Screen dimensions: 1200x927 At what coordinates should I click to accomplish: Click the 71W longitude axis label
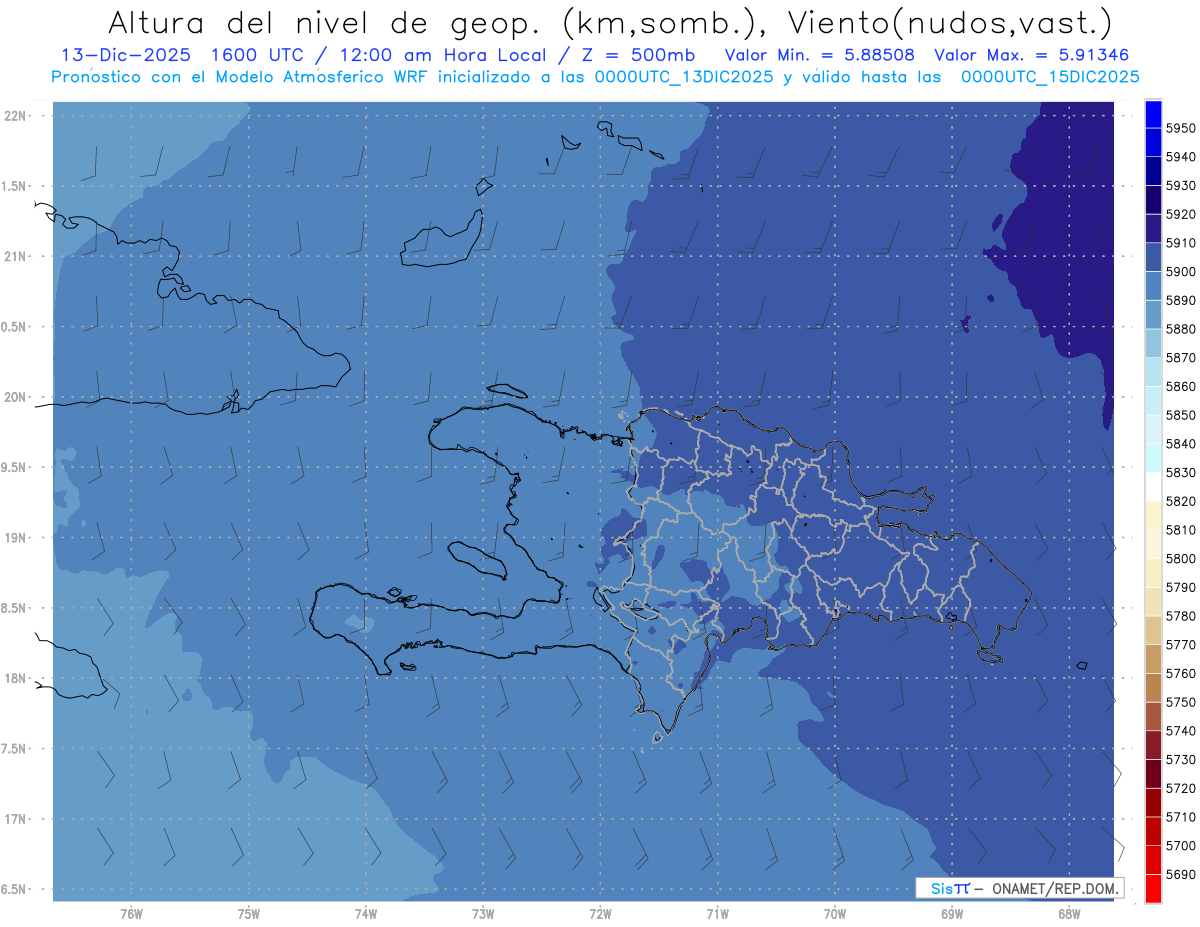tap(717, 913)
